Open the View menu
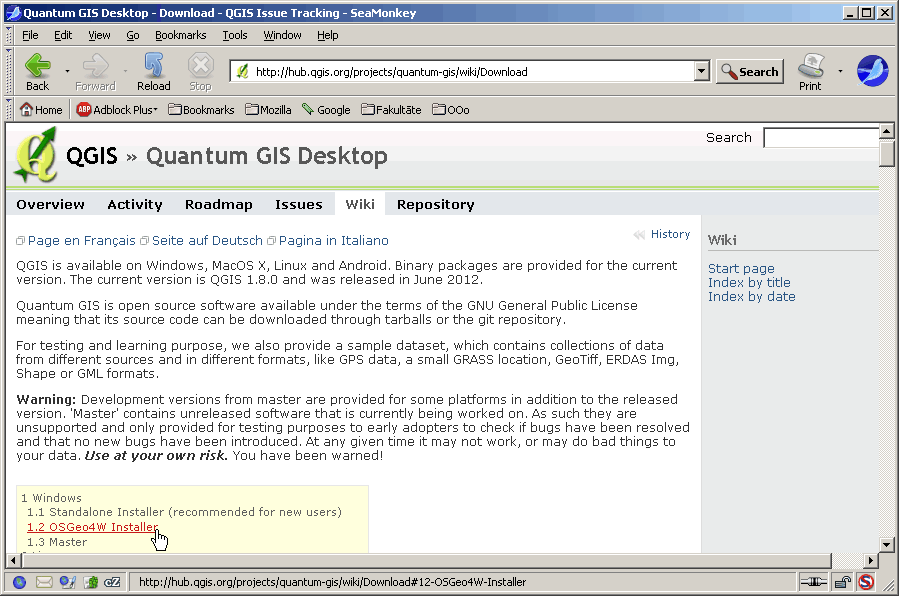899x596 pixels. pyautogui.click(x=99, y=36)
